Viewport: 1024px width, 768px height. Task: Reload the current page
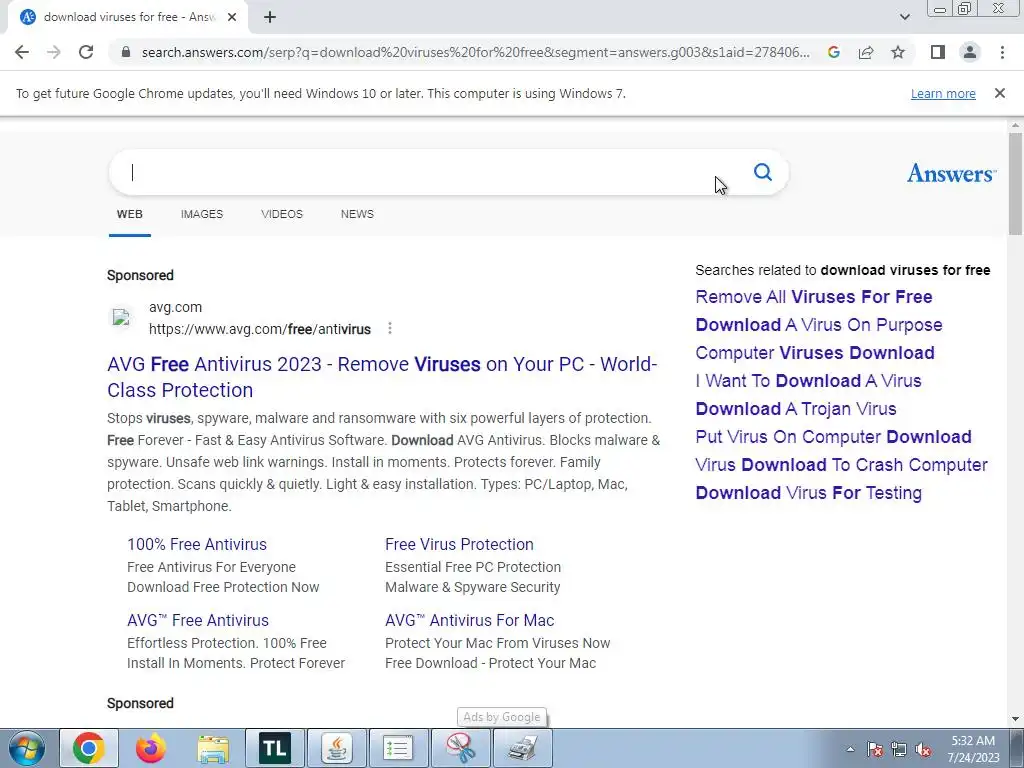point(86,52)
